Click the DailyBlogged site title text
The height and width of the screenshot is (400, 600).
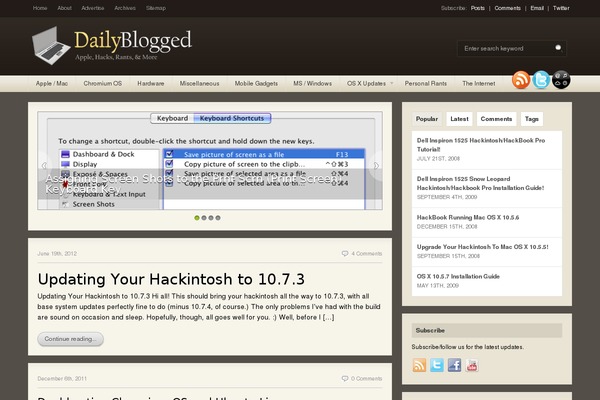pyautogui.click(x=132, y=41)
